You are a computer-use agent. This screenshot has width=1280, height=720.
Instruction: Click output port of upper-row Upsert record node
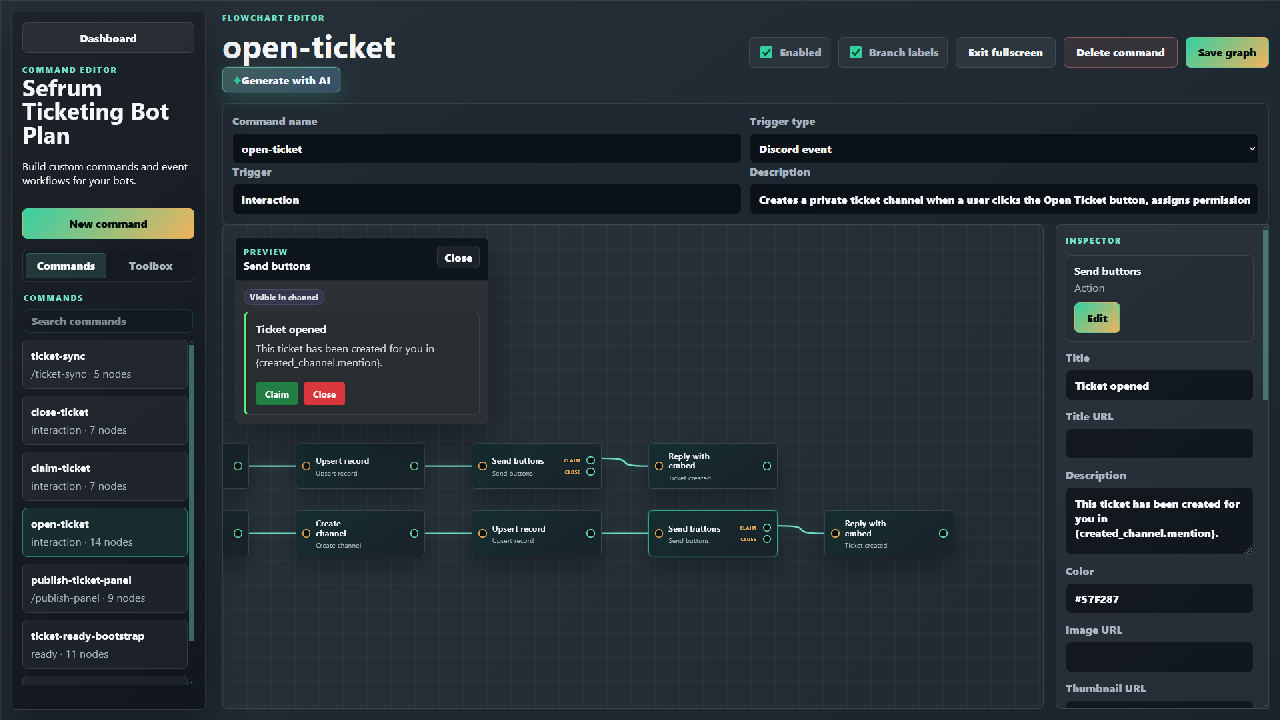tap(414, 465)
